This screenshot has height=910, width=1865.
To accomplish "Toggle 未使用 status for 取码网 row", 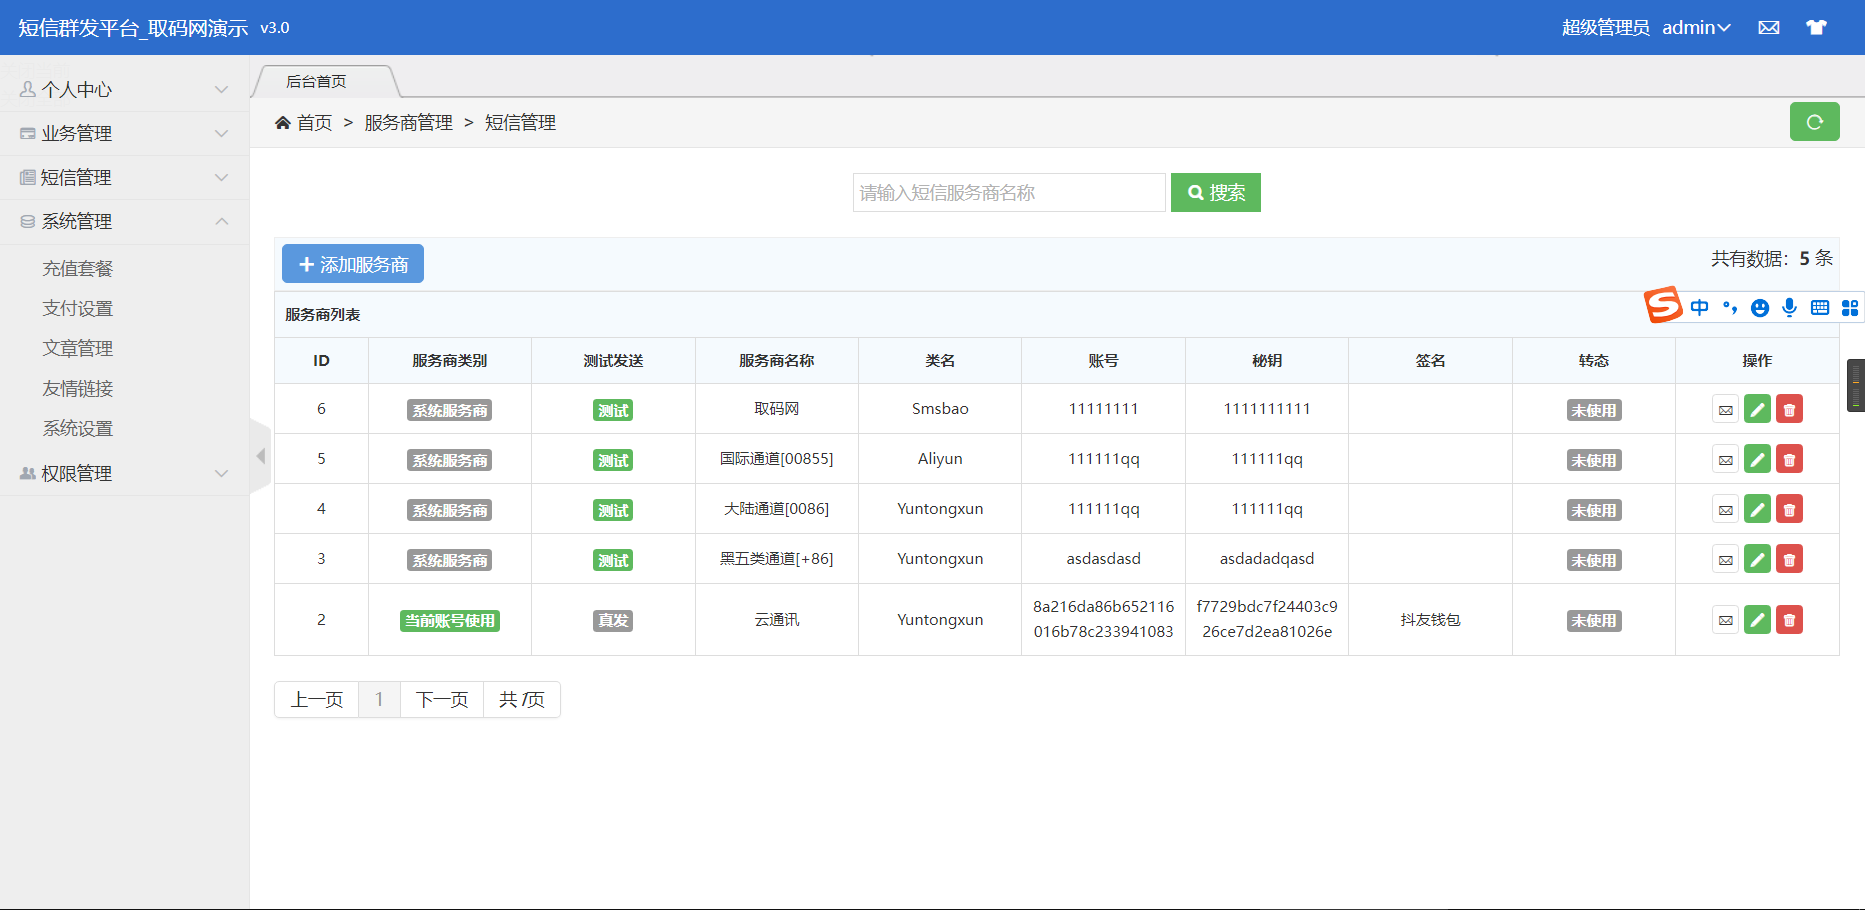I will pyautogui.click(x=1593, y=410).
